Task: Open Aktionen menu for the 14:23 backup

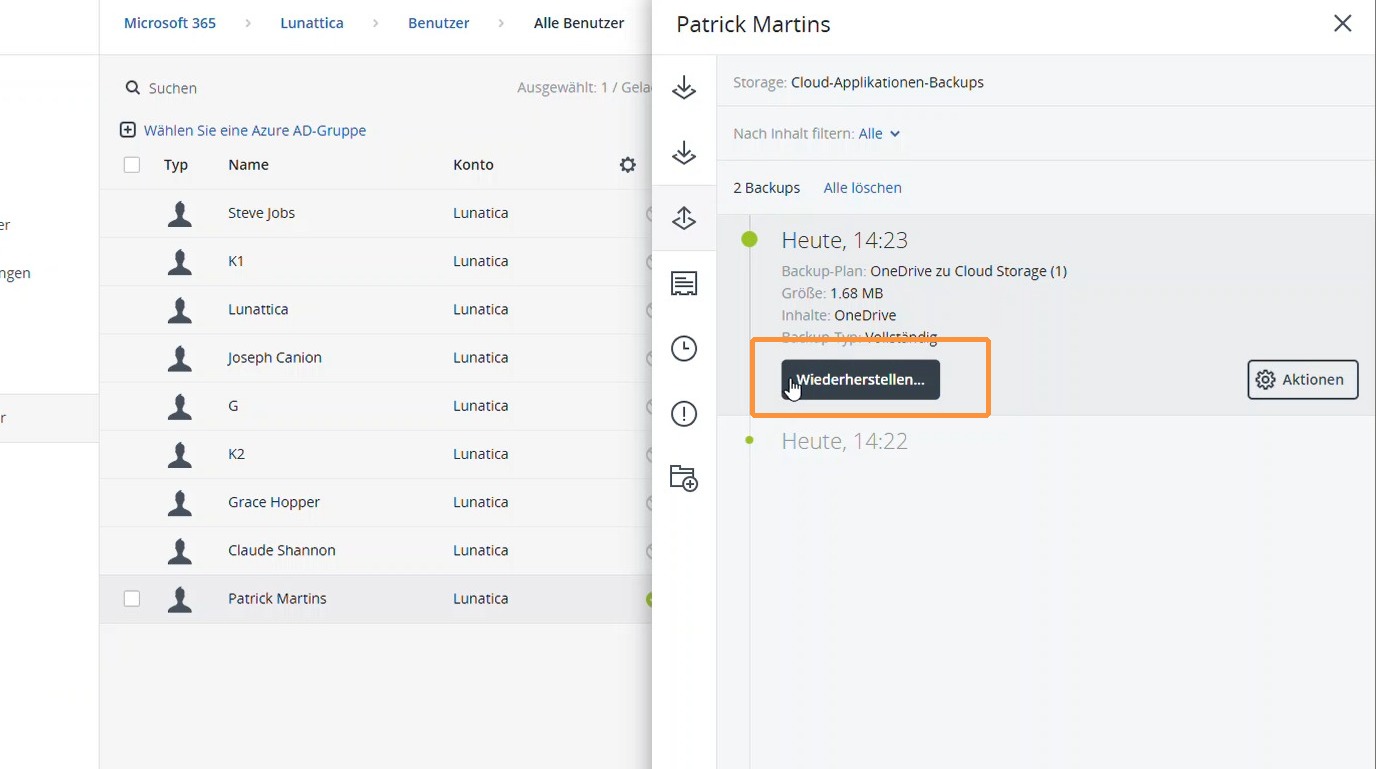Action: (x=1303, y=380)
